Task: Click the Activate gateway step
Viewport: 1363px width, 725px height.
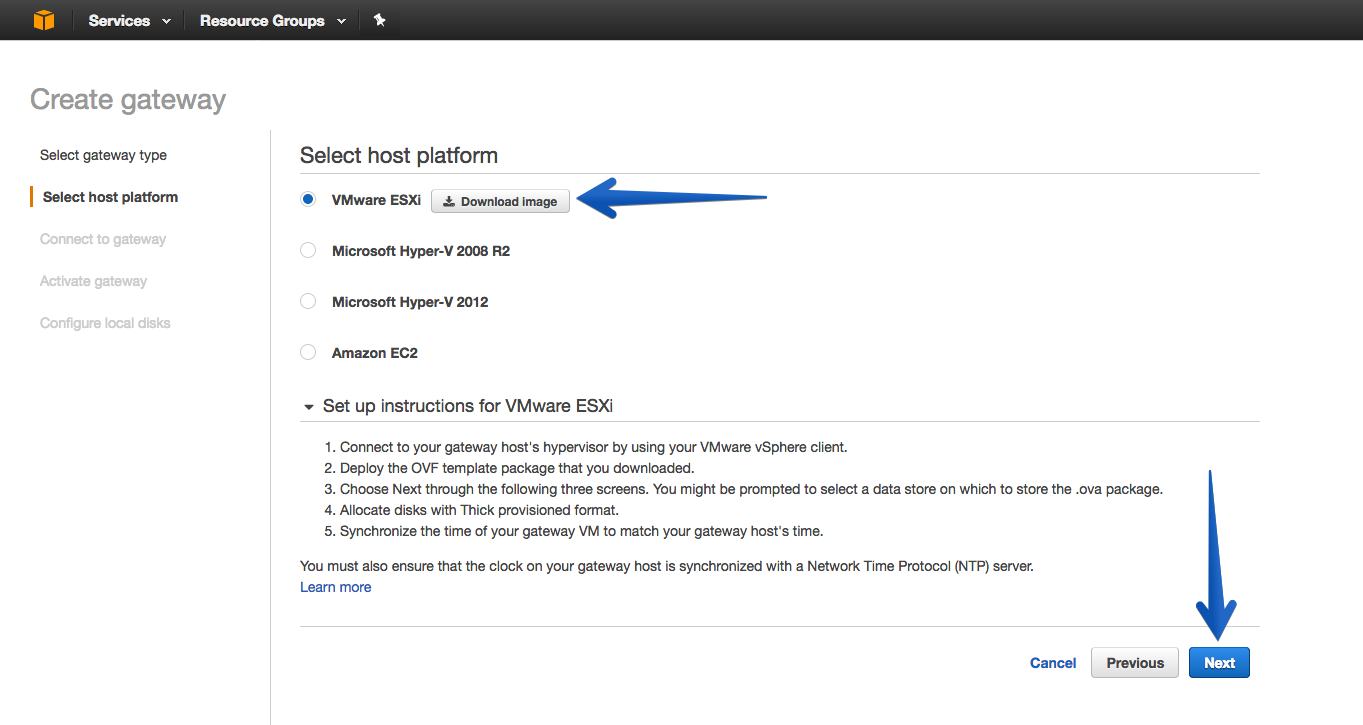Action: point(93,281)
